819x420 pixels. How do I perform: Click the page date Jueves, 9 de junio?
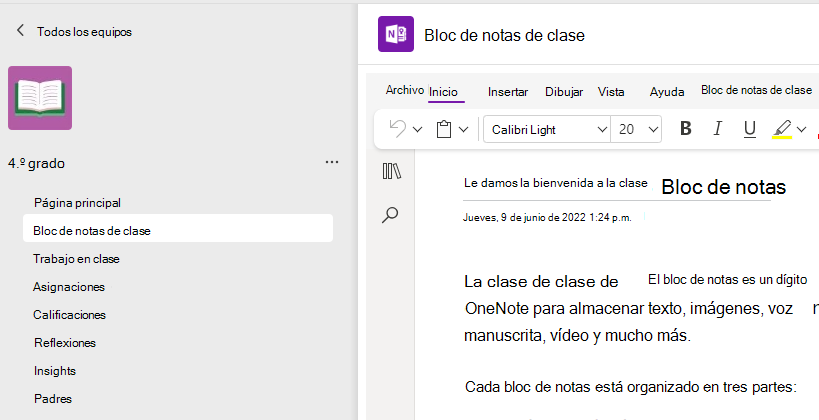(547, 218)
